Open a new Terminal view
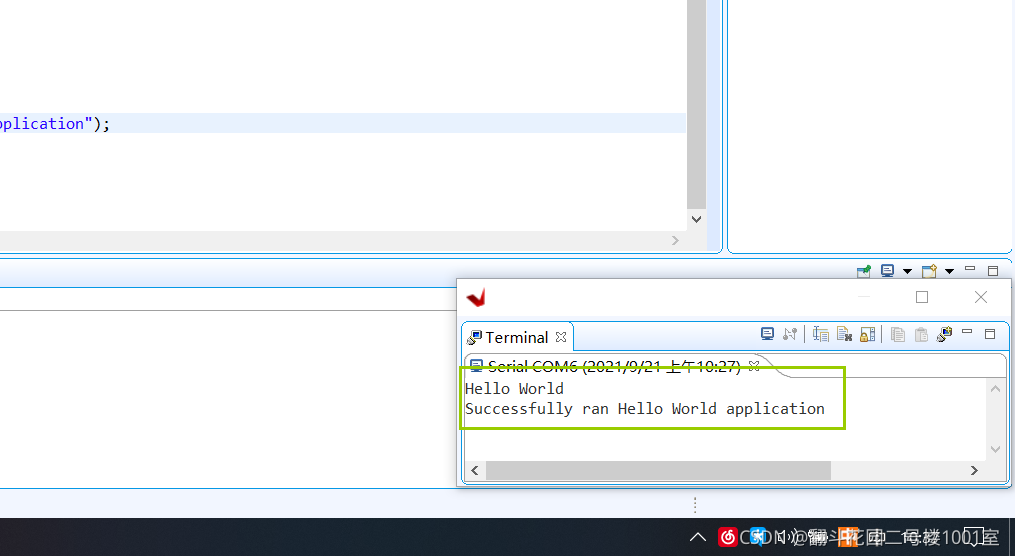This screenshot has height=556, width=1015. pos(944,334)
